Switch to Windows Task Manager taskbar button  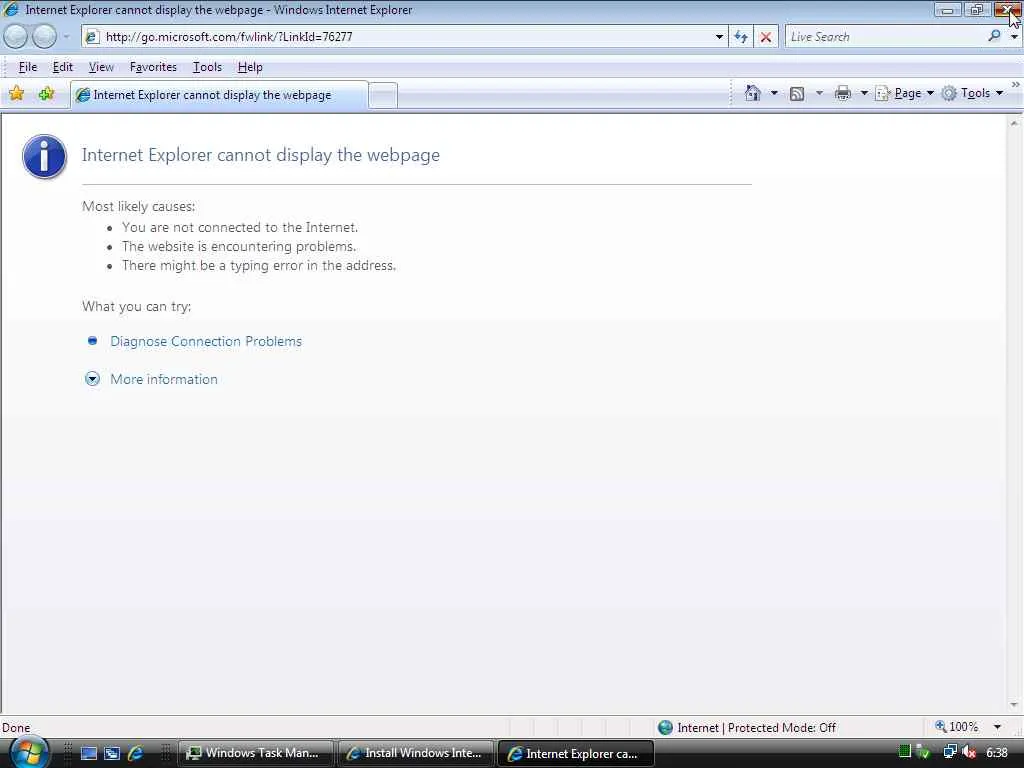(x=256, y=753)
